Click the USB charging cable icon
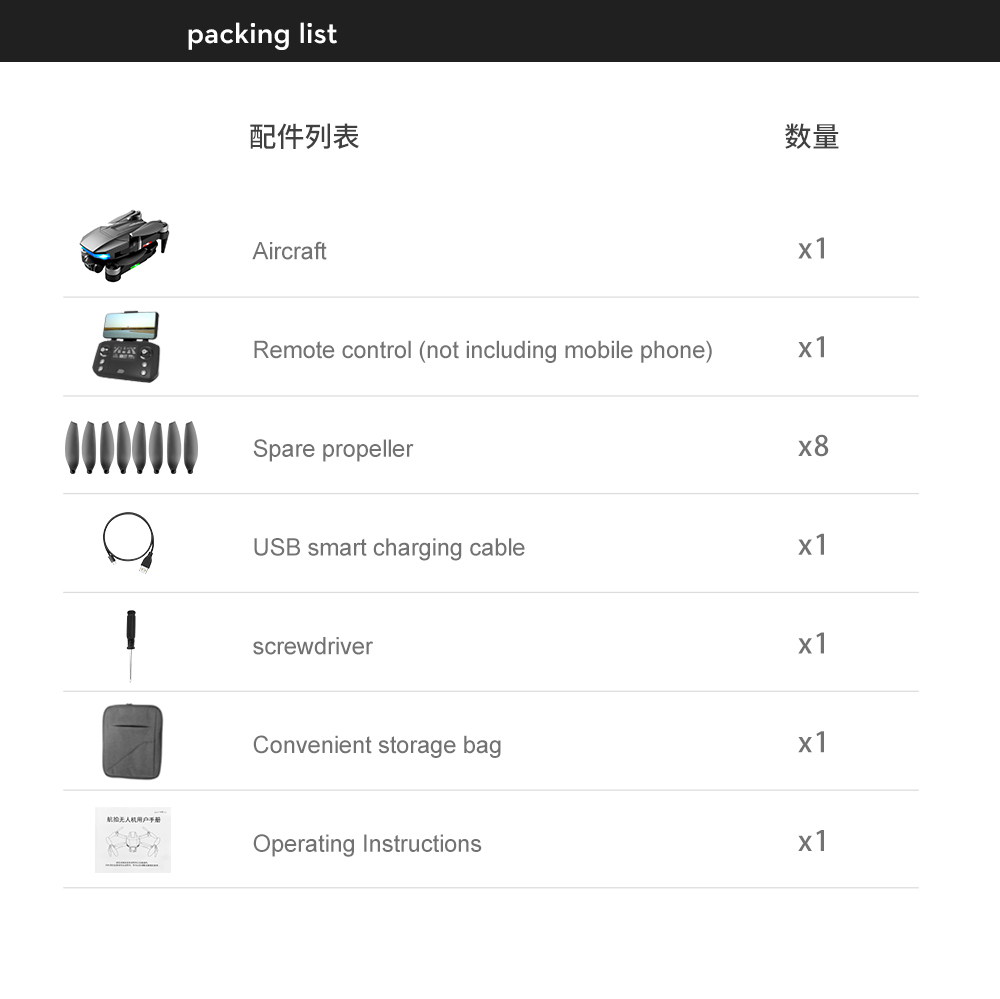This screenshot has width=1000, height=999. point(130,542)
